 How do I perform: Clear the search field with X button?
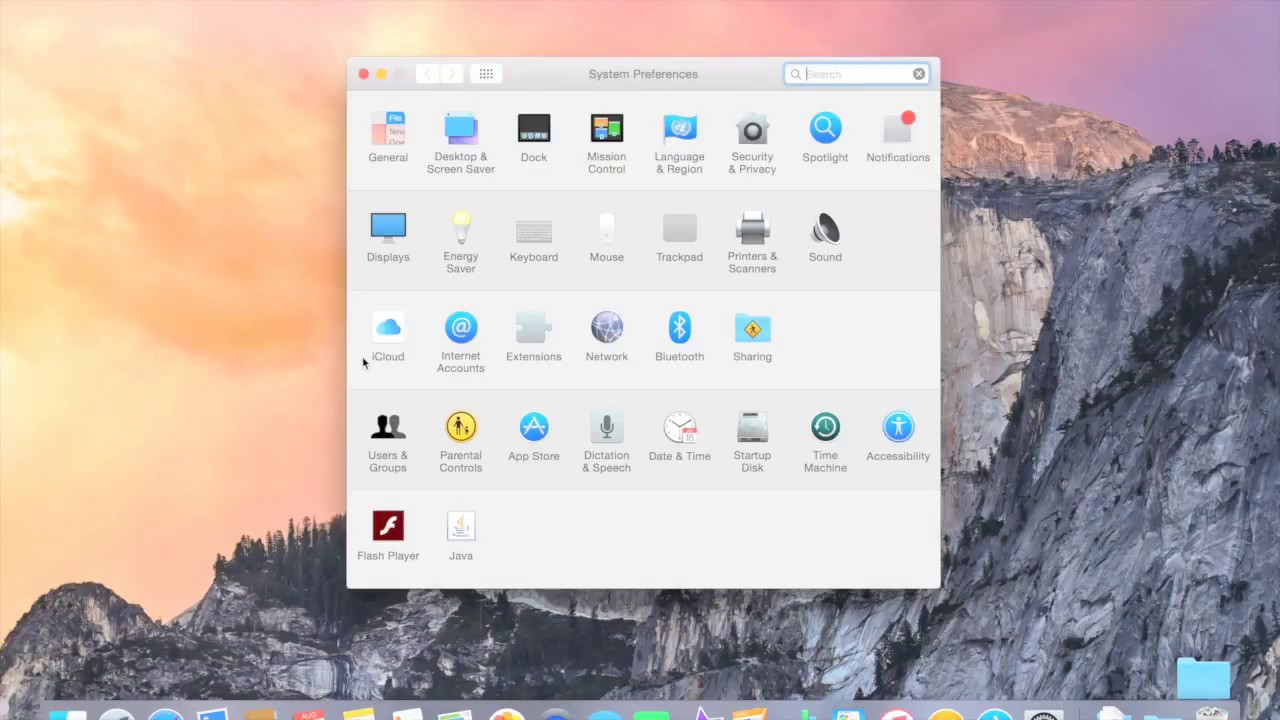tap(919, 74)
